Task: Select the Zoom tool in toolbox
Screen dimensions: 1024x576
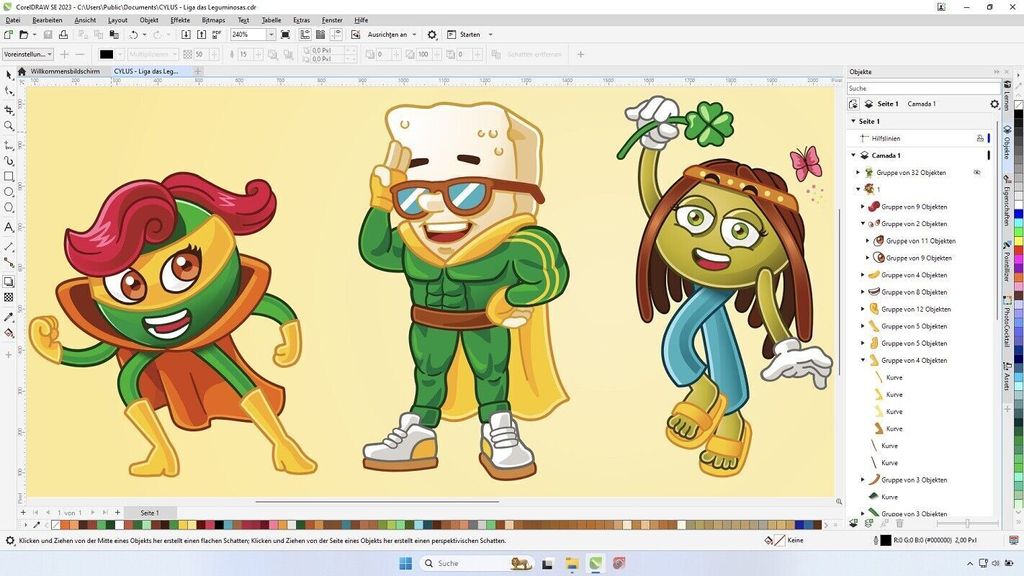Action: (x=9, y=126)
